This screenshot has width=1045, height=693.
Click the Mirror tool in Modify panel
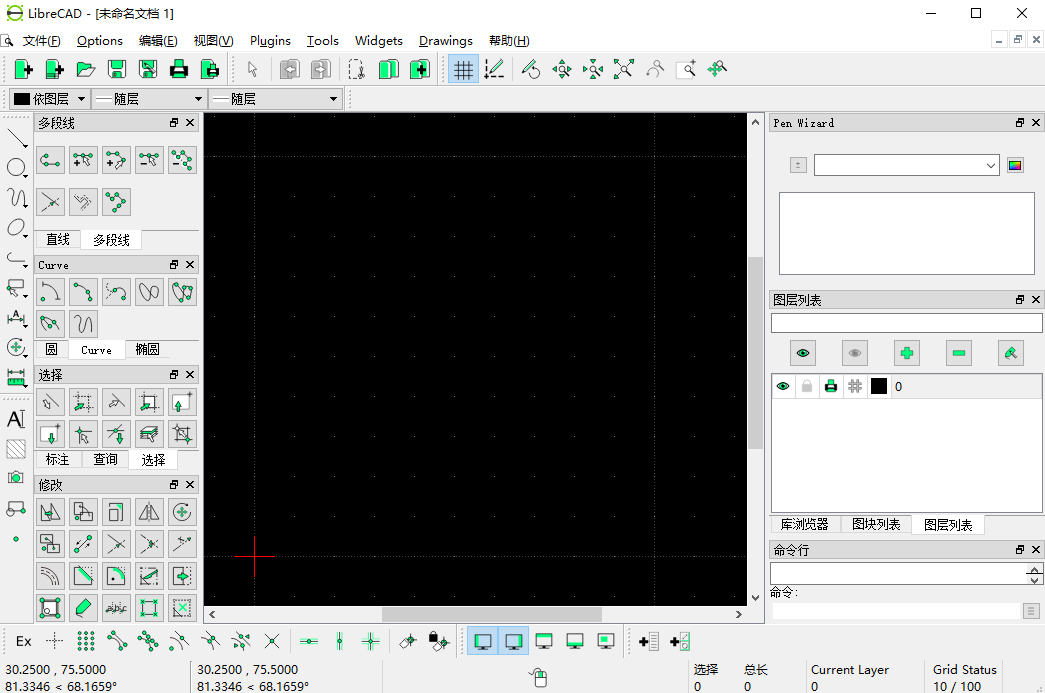(x=149, y=512)
